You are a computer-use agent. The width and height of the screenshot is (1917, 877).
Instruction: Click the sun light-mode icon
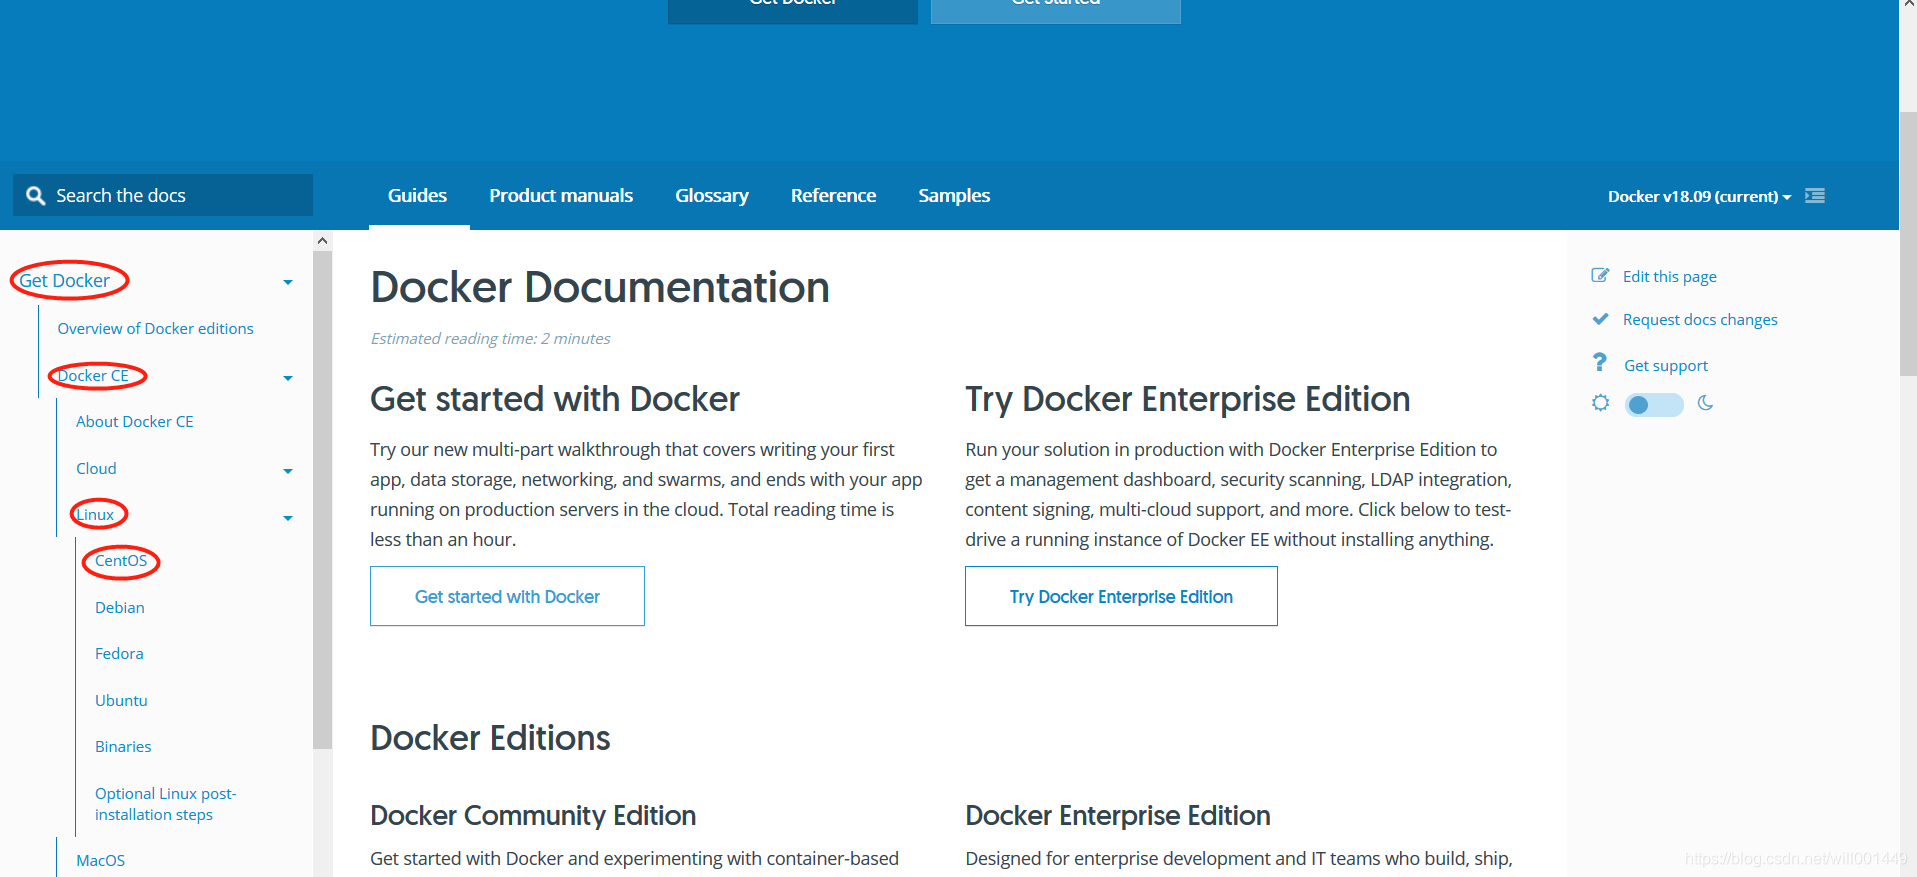(1601, 403)
